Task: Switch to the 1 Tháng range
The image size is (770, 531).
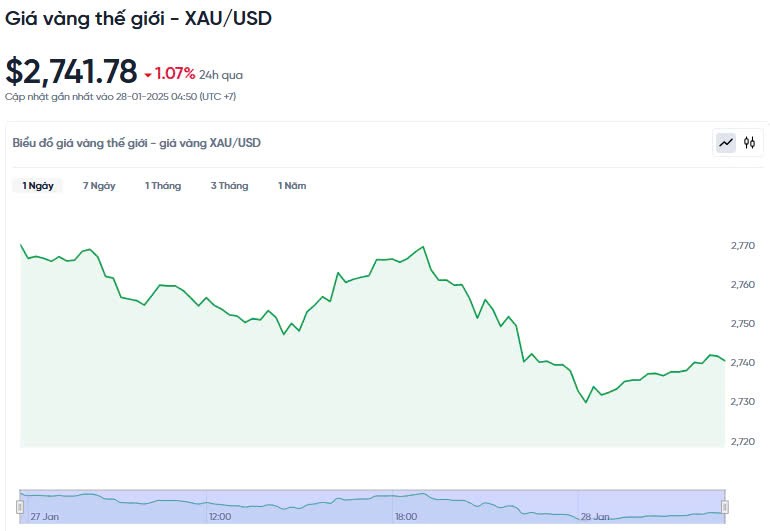Action: tap(163, 186)
